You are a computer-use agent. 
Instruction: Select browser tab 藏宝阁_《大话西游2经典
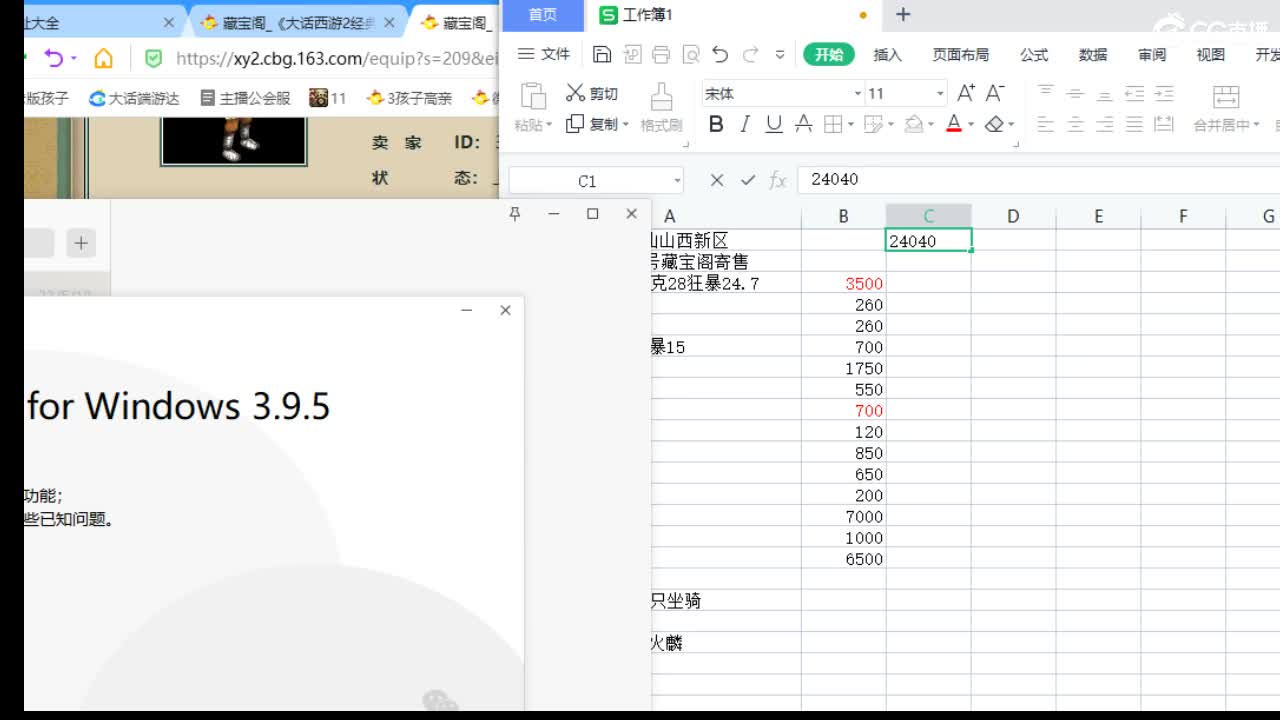click(x=298, y=22)
